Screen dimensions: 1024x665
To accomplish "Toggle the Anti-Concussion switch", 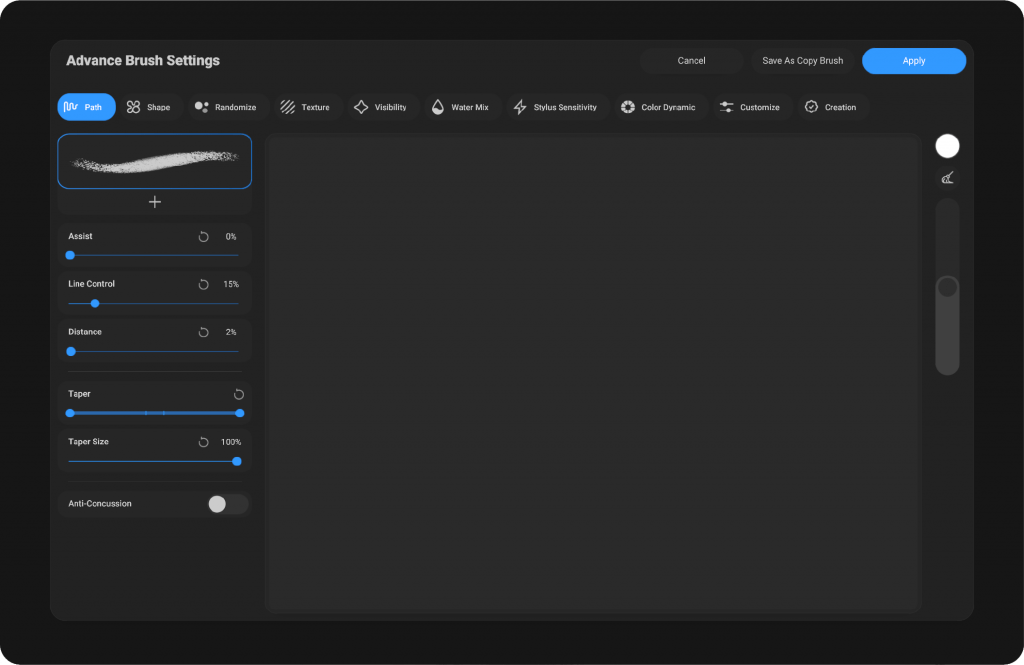I will pos(227,504).
